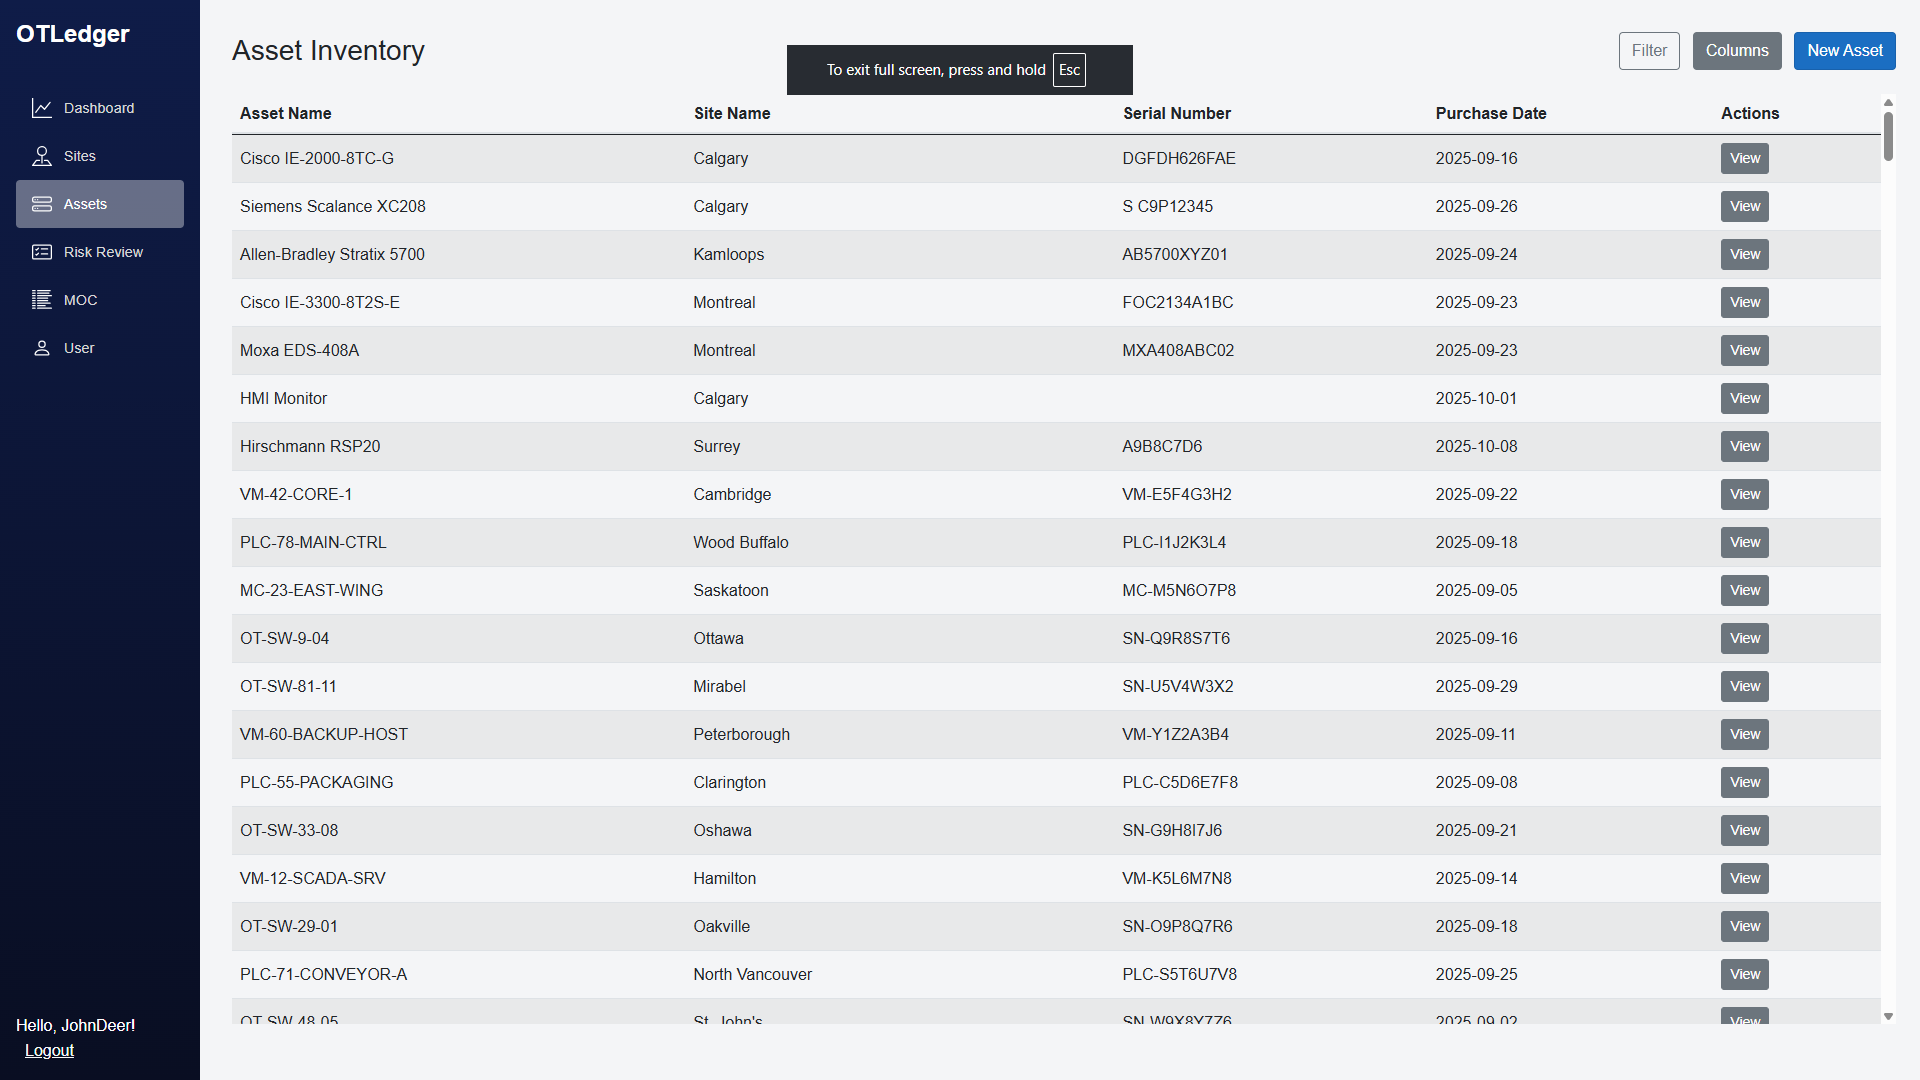Image resolution: width=1920 pixels, height=1080 pixels.
Task: Click the Sites people icon in sidebar
Action: pyautogui.click(x=41, y=155)
